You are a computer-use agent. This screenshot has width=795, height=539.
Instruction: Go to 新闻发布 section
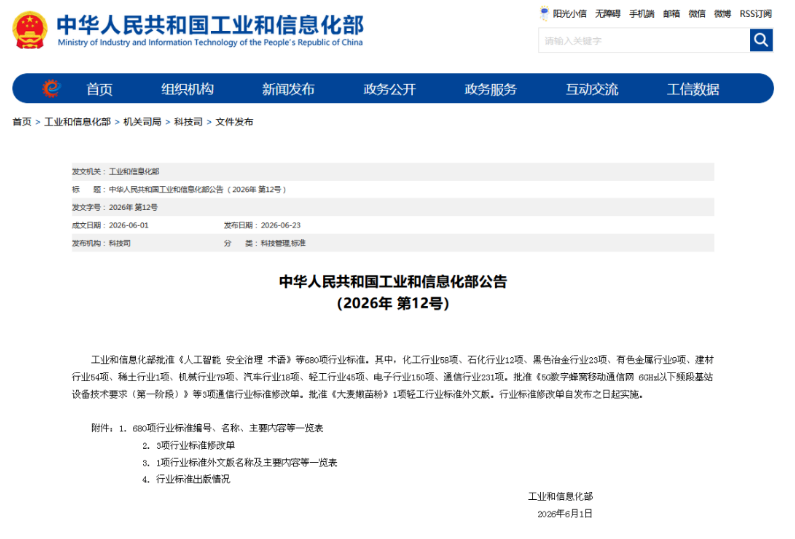tap(288, 89)
